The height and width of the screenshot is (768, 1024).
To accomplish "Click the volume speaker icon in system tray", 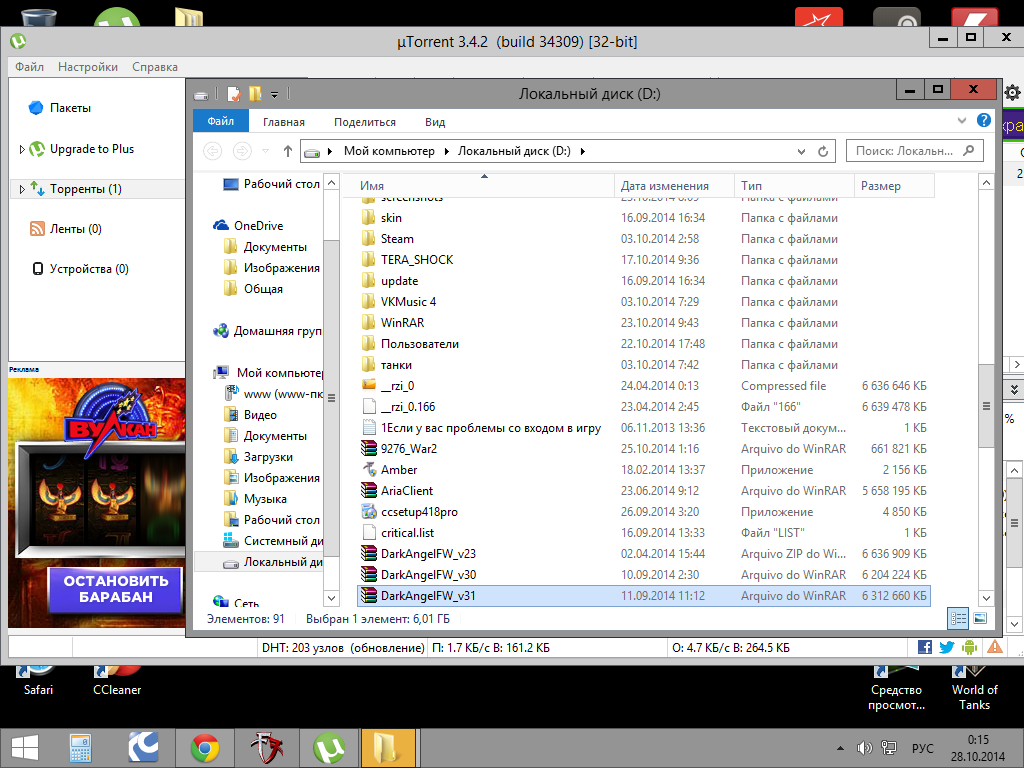I will pos(865,748).
